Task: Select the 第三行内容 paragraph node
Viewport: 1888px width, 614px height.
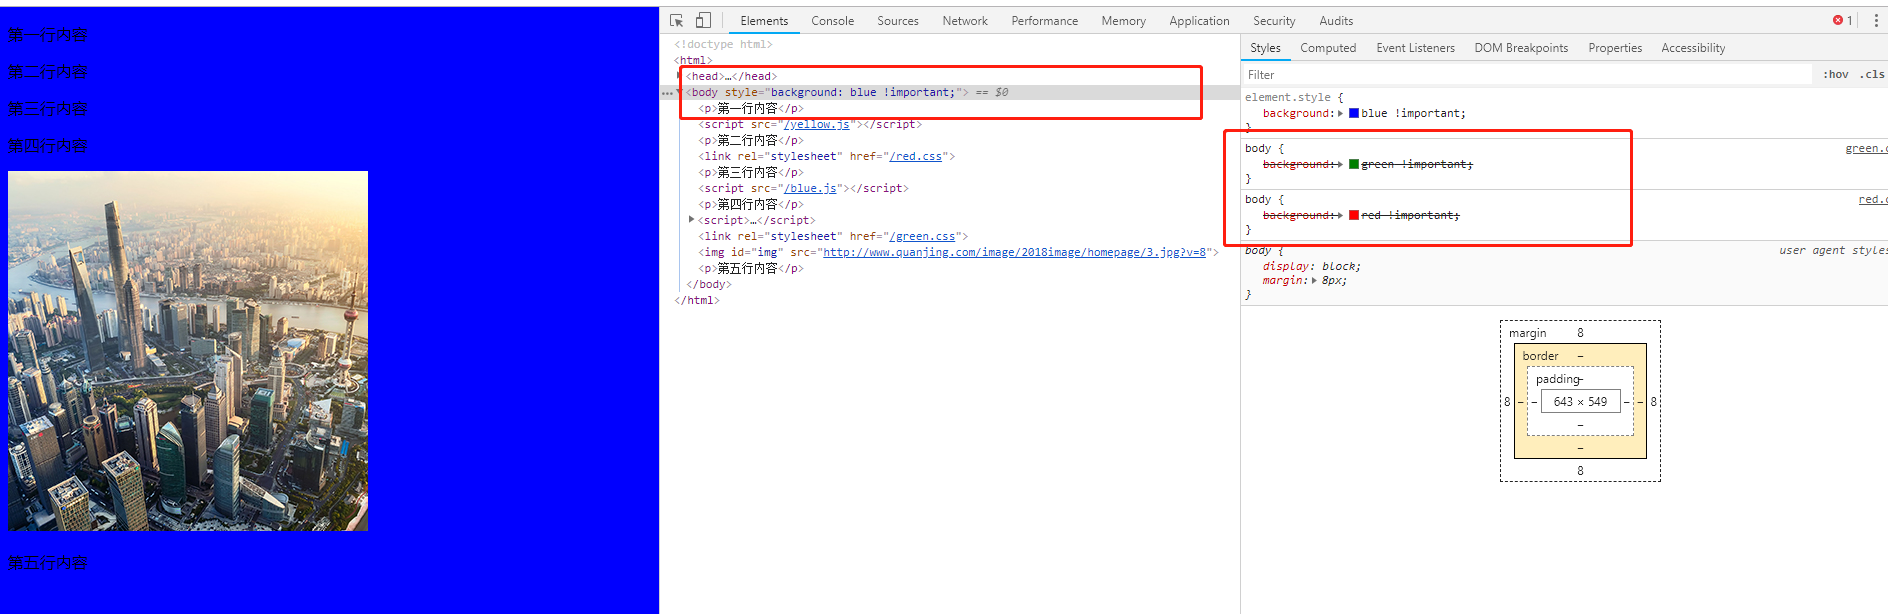Action: pos(751,173)
